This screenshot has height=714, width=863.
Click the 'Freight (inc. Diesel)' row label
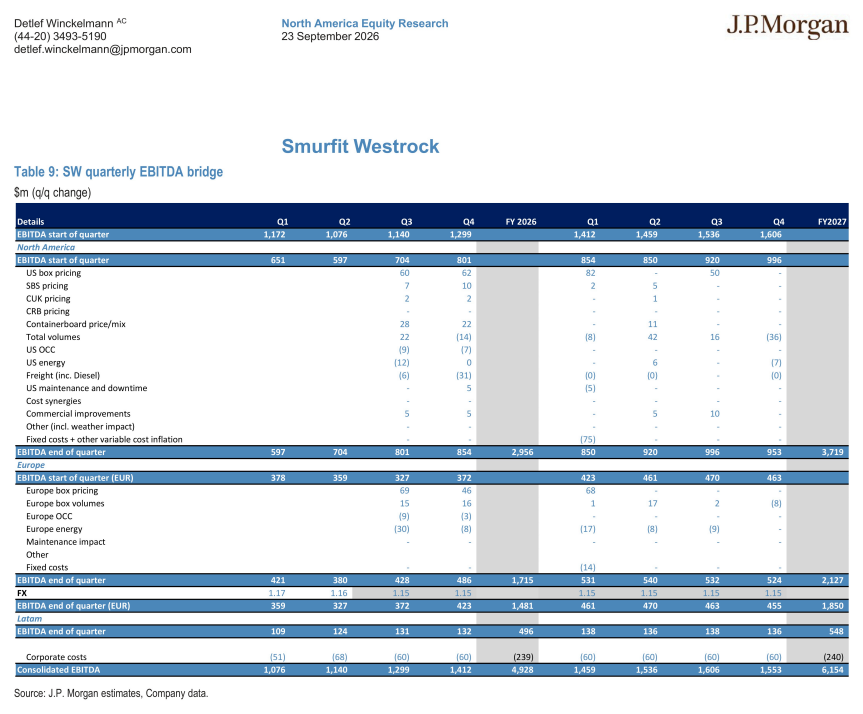point(63,375)
